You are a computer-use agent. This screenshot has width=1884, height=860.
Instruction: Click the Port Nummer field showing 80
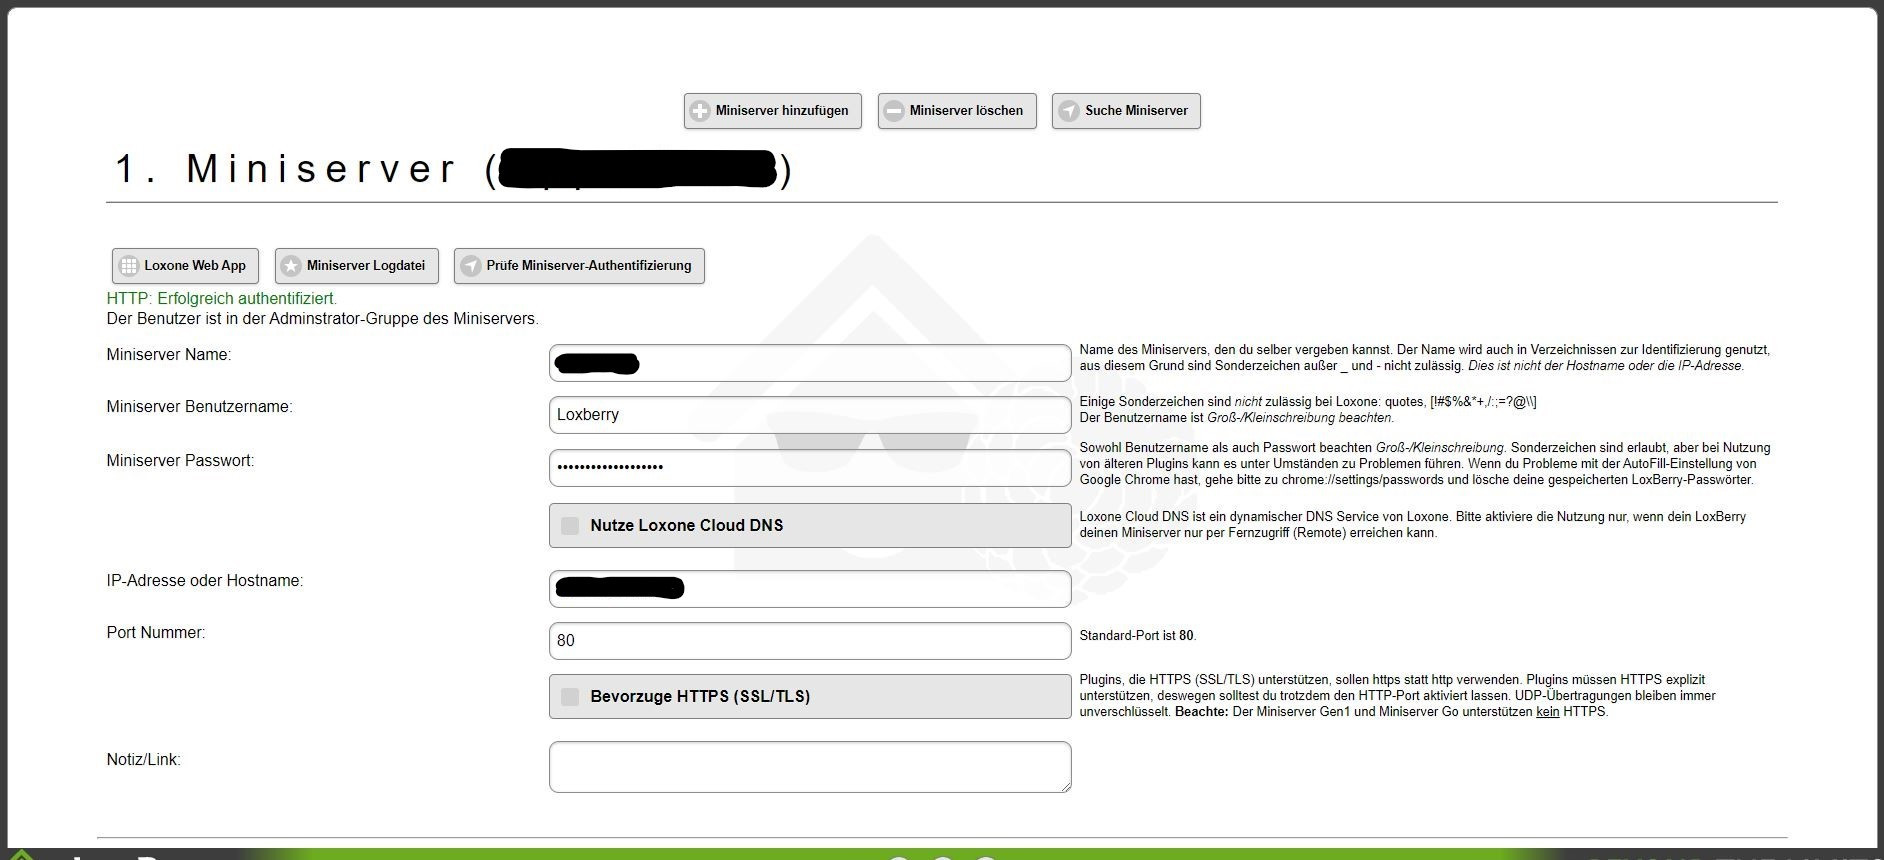[x=810, y=641]
